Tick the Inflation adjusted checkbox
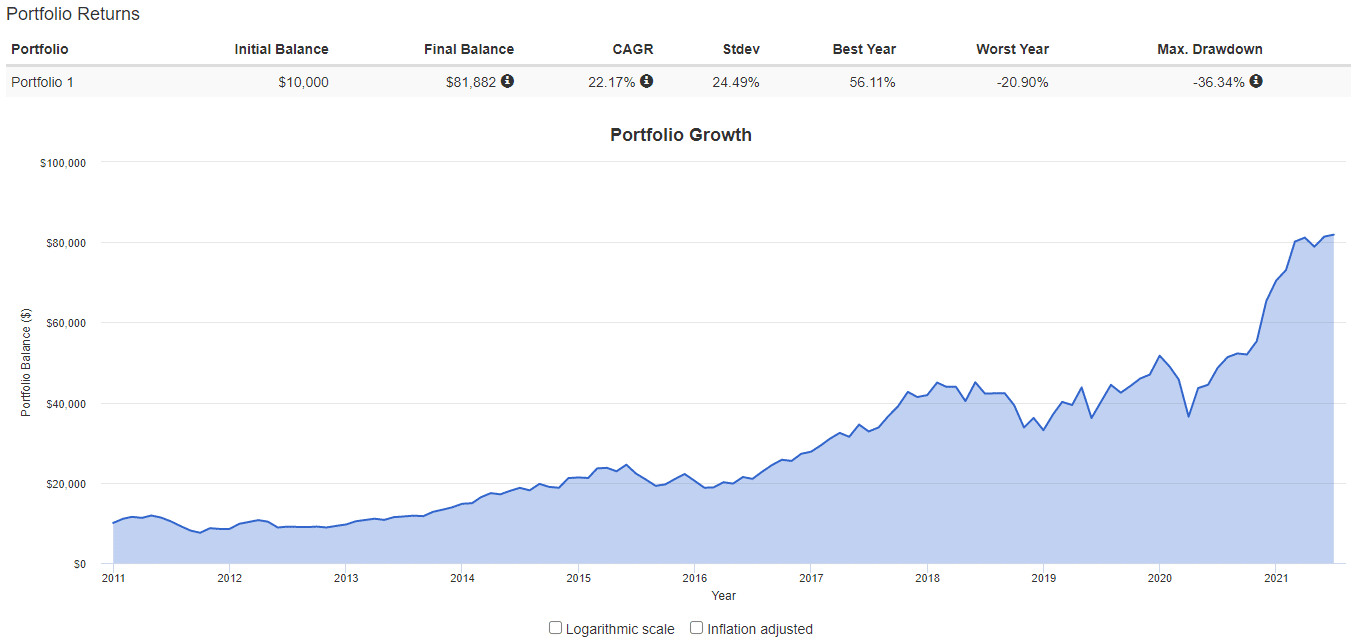 click(697, 628)
